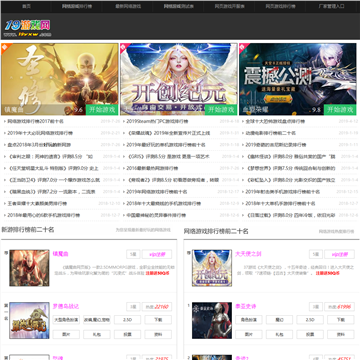Open 网页游戏开服表 nav item

(x=229, y=6)
